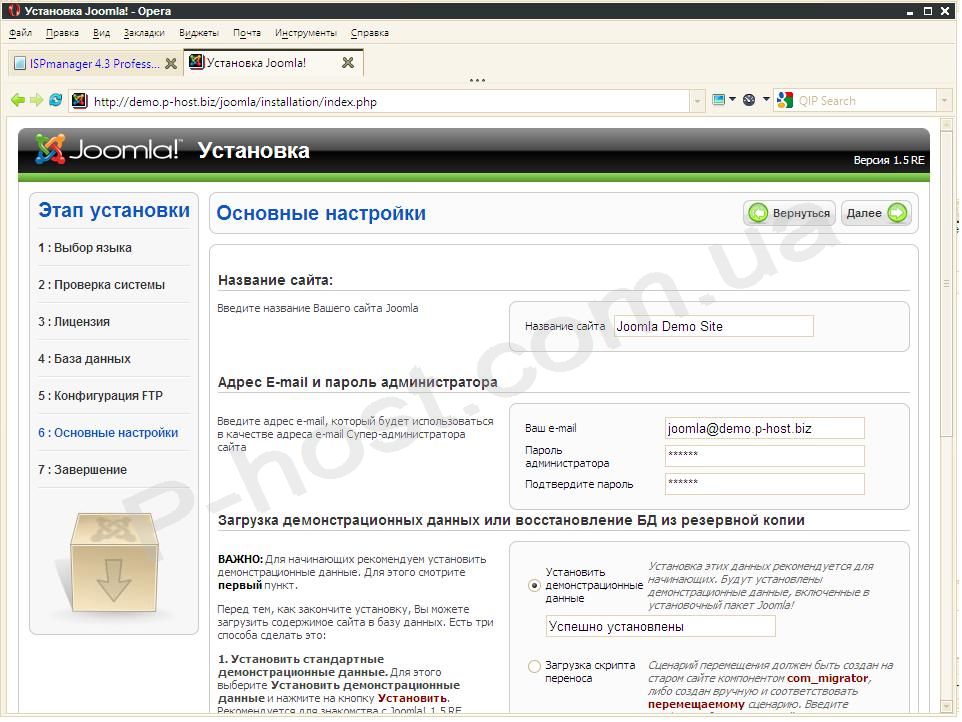The height and width of the screenshot is (722, 962).
Task: Switch to the ISPmanager 4.3 Profess... tab
Action: click(95, 63)
